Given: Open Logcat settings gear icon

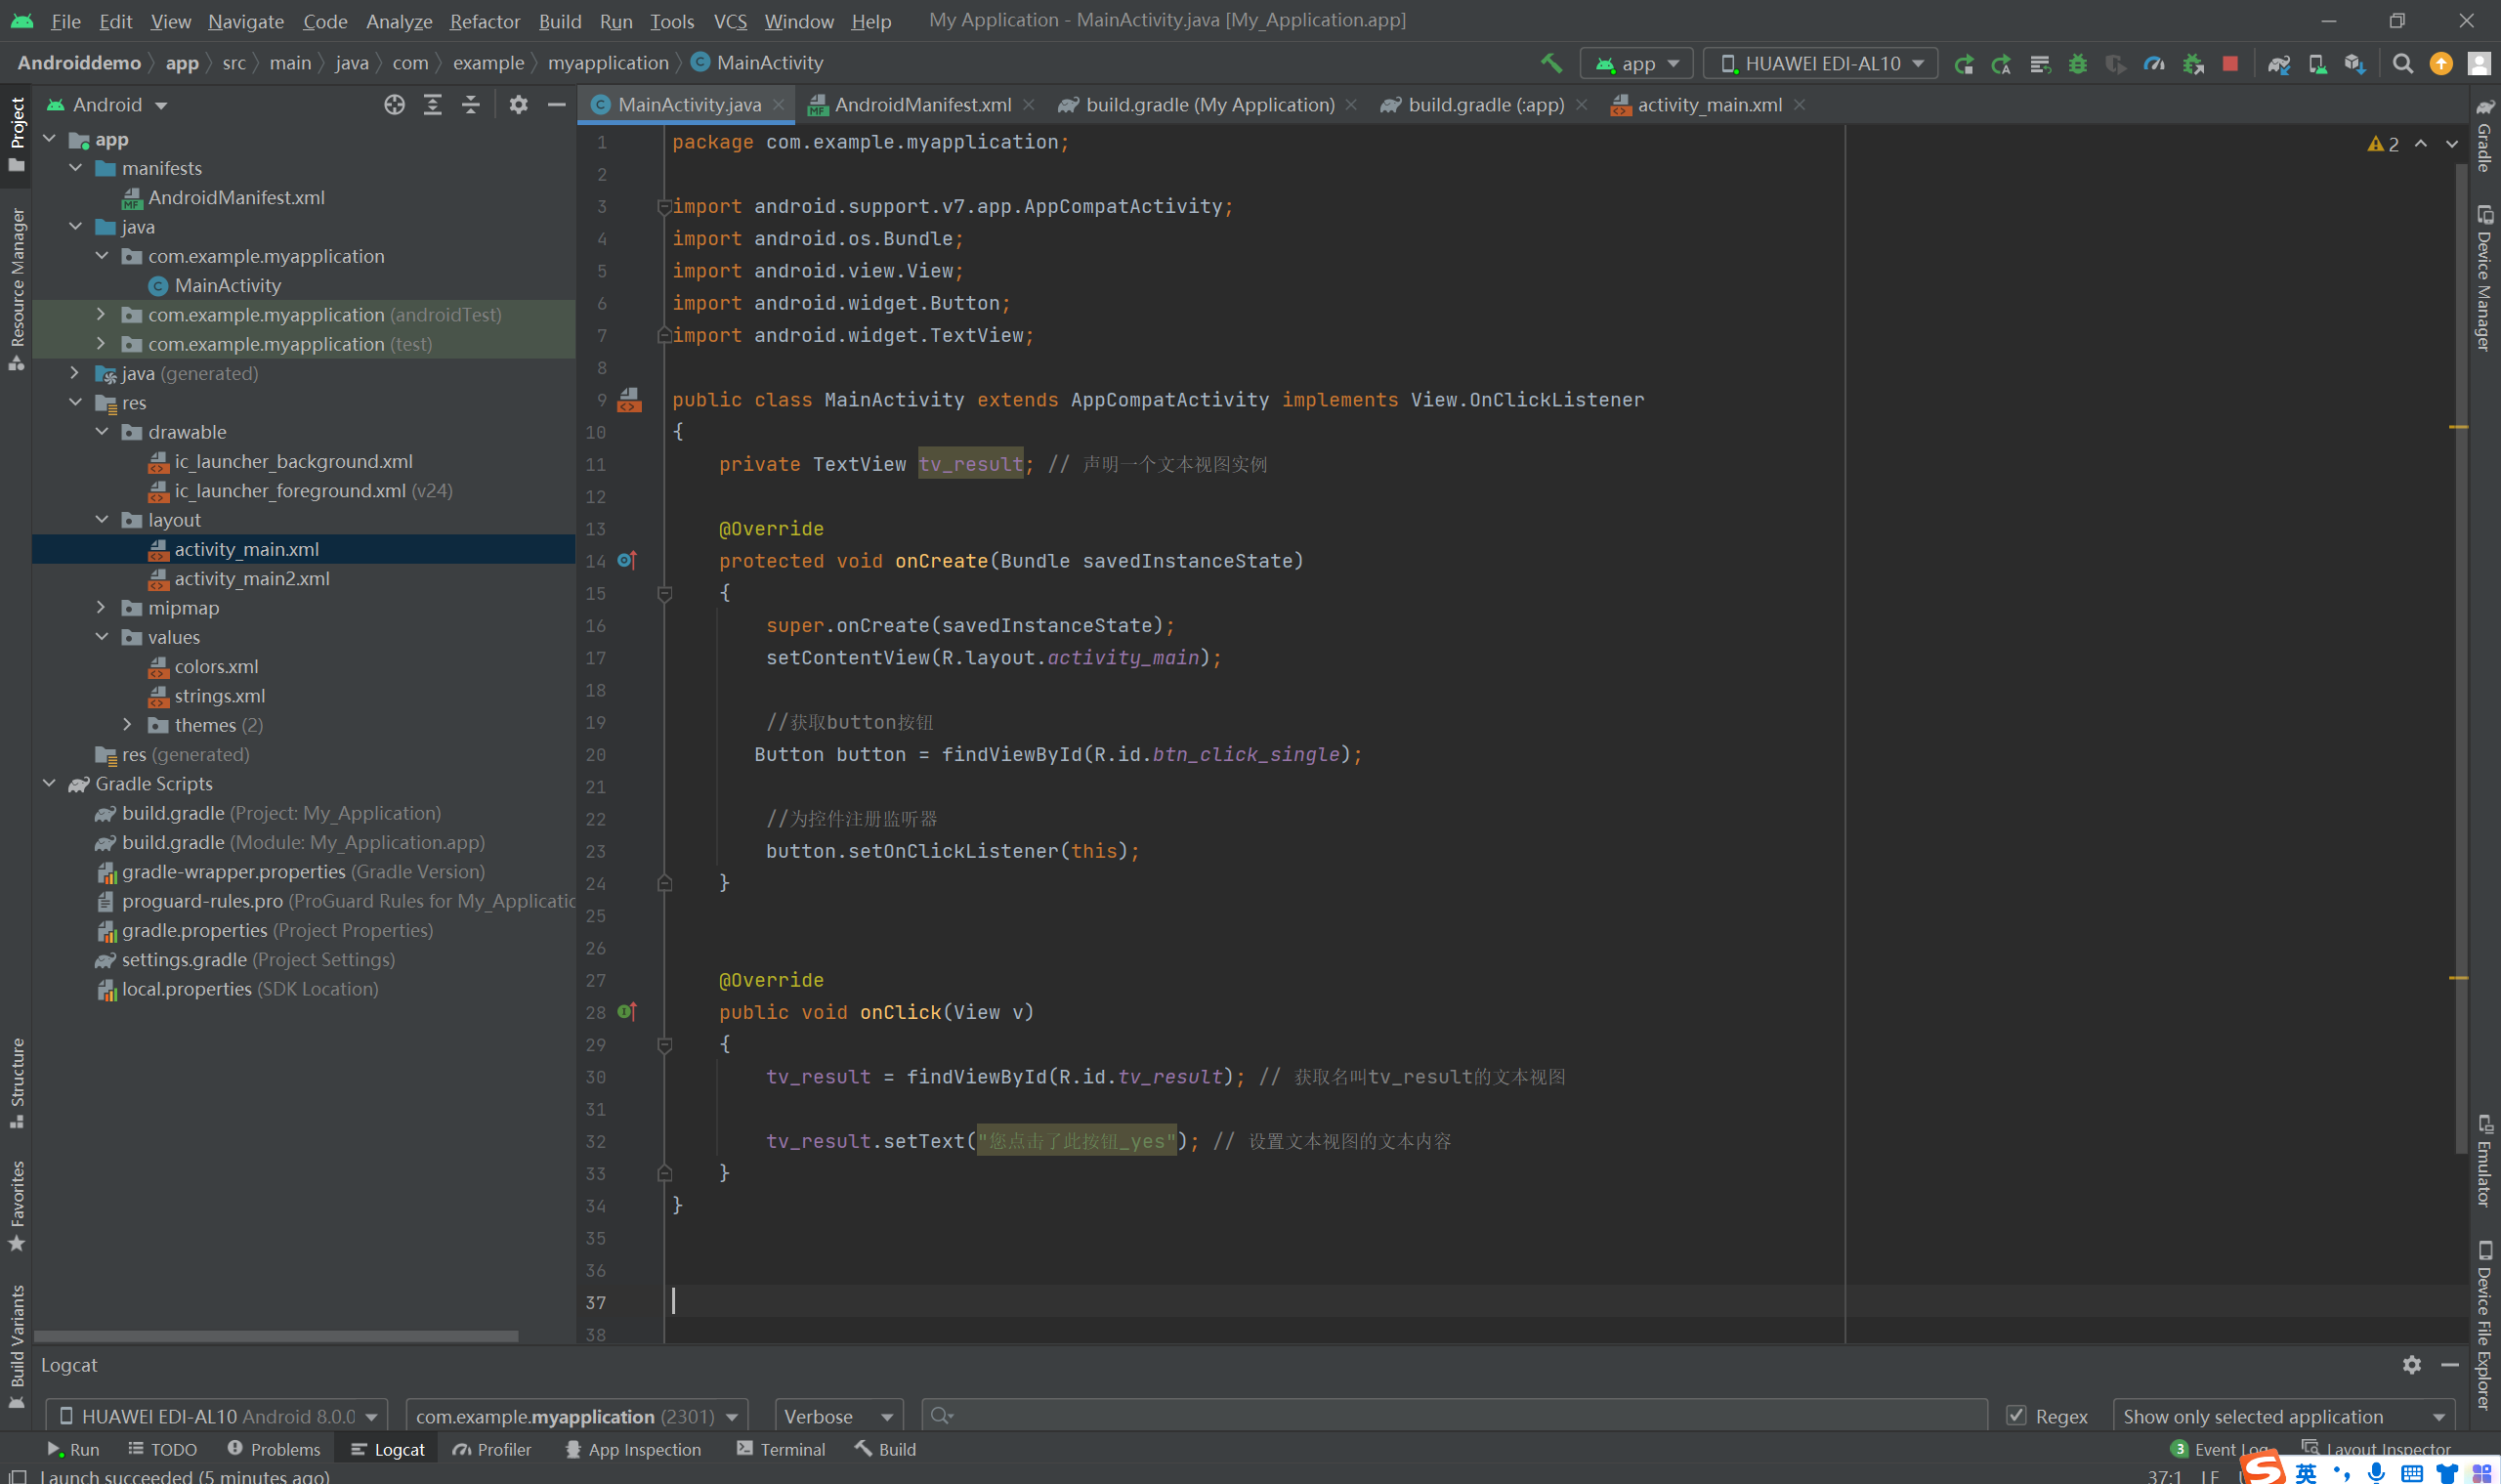Looking at the screenshot, I should click(2411, 1364).
